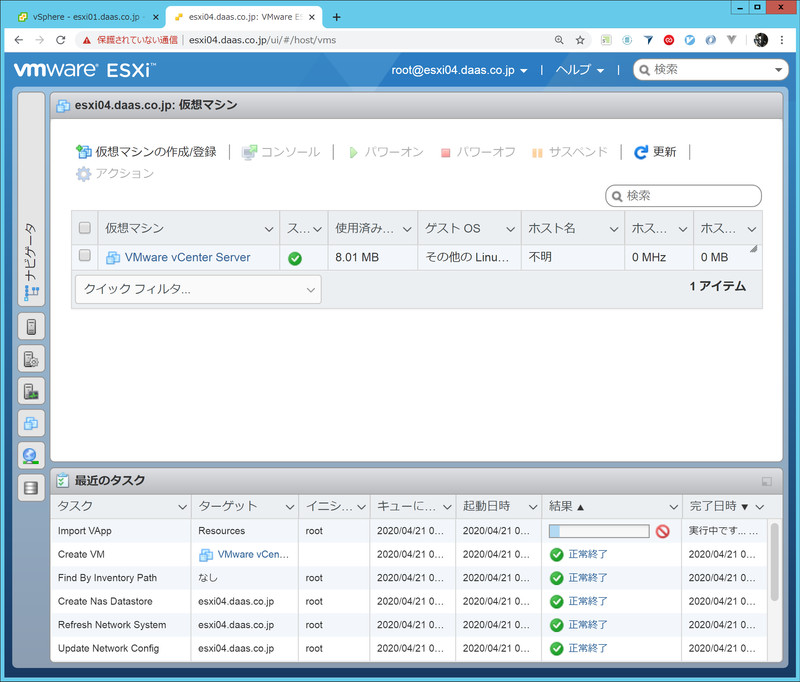Open the Host icon in navigator sidebar
Screen dimensions: 800x682
coord(32,327)
